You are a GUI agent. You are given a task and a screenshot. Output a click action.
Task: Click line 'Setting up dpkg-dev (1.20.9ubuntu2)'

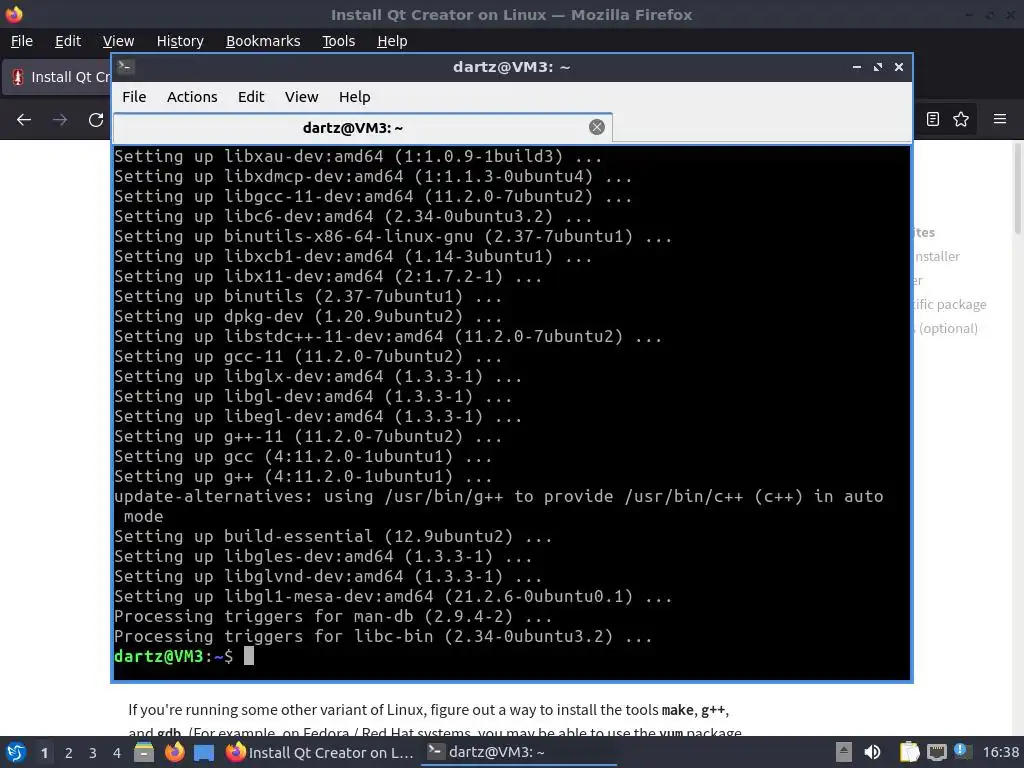pyautogui.click(x=308, y=317)
